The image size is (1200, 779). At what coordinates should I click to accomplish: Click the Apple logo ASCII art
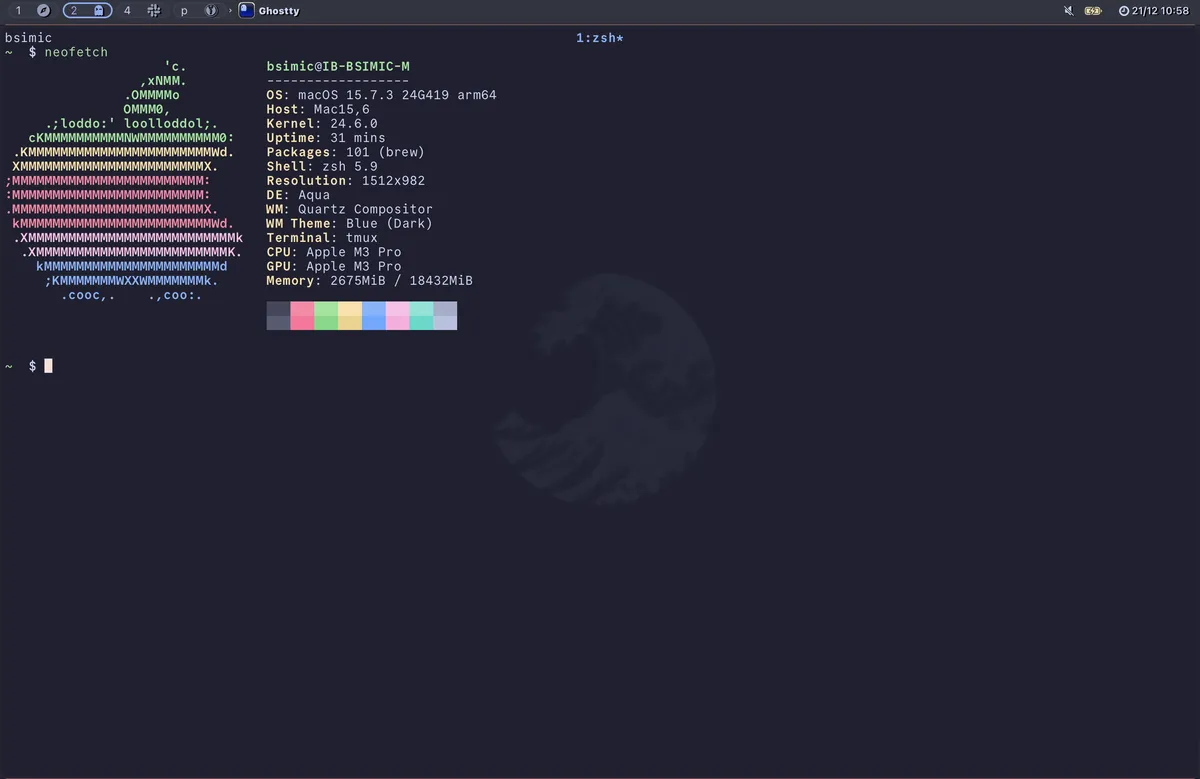tap(124, 181)
